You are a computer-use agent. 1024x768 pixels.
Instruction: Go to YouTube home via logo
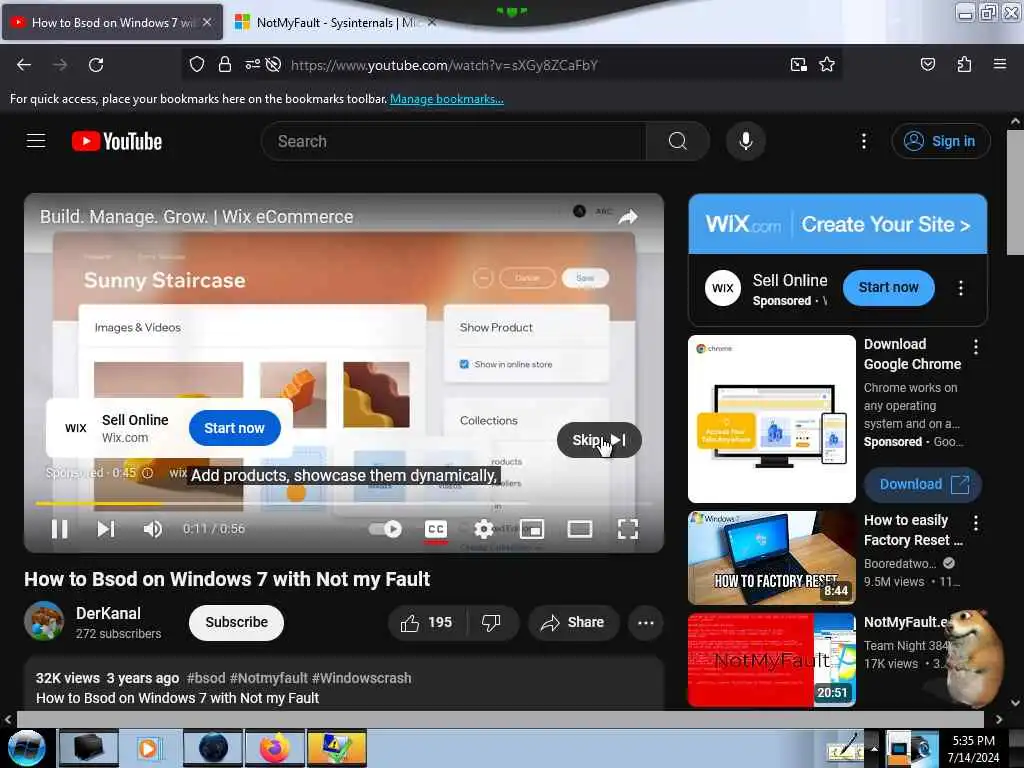pyautogui.click(x=117, y=141)
